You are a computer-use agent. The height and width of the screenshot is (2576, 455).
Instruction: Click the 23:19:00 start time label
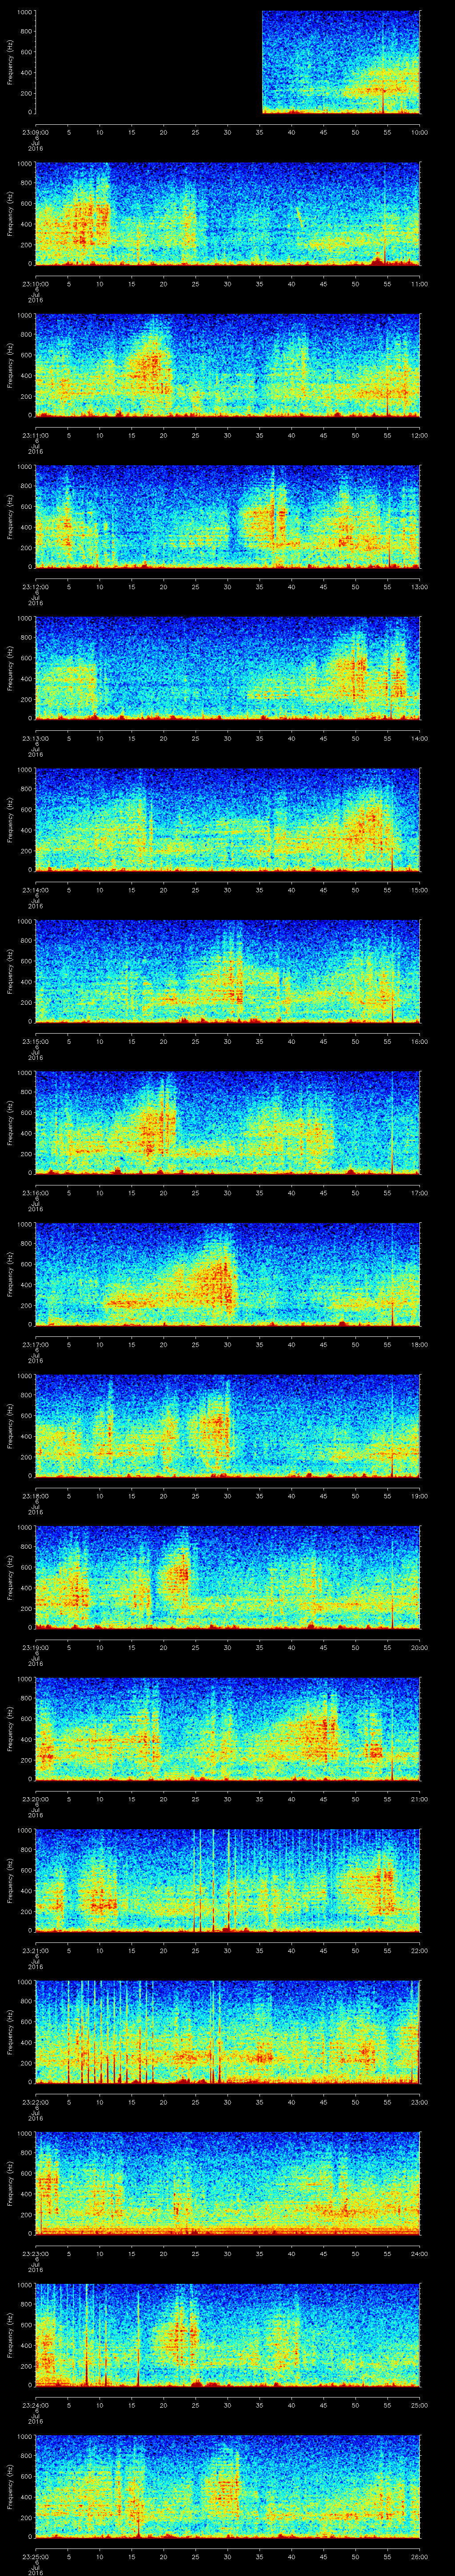point(36,1647)
